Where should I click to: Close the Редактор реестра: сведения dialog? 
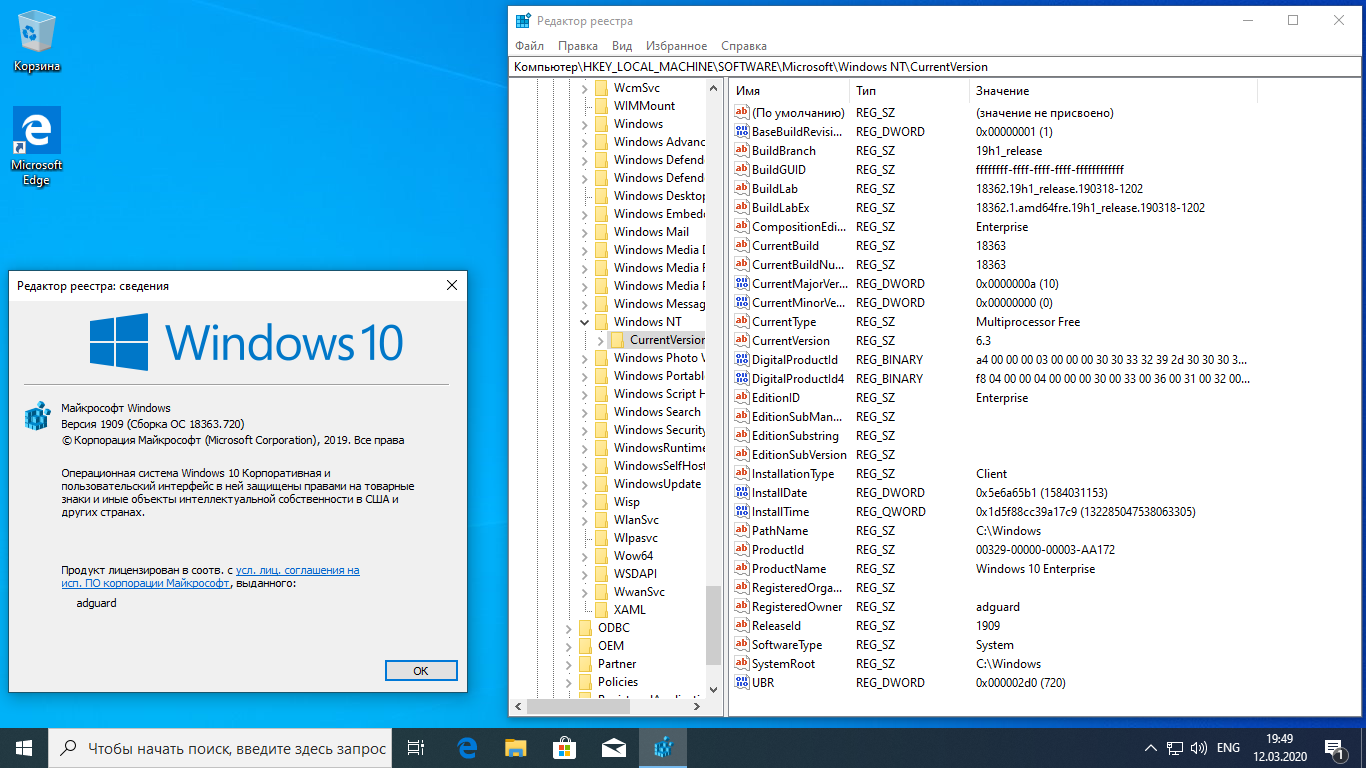pyautogui.click(x=451, y=286)
